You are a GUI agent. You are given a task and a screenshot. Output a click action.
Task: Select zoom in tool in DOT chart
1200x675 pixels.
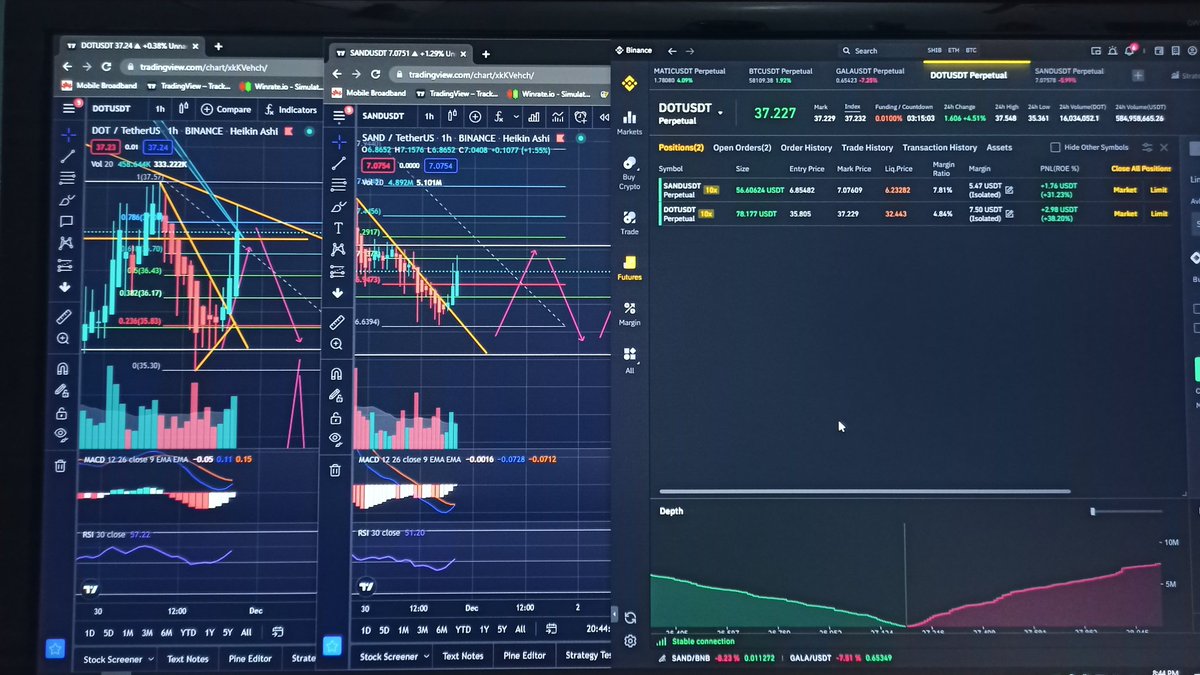(x=65, y=340)
